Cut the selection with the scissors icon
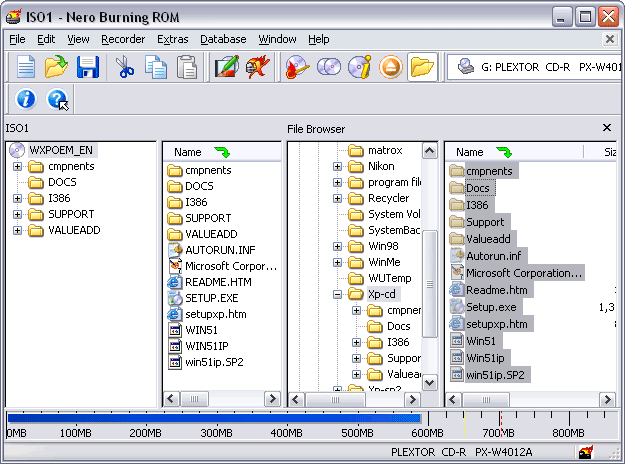The height and width of the screenshot is (464, 625). coord(125,67)
